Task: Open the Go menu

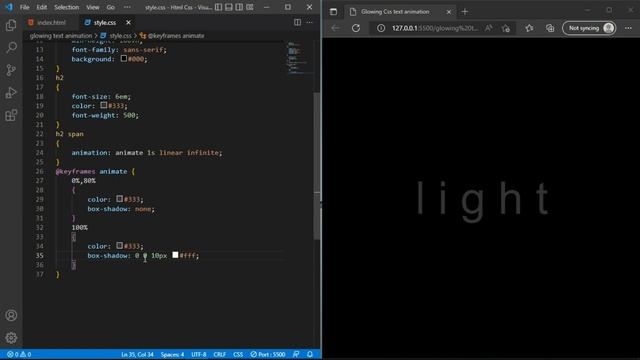Action: 111,7
